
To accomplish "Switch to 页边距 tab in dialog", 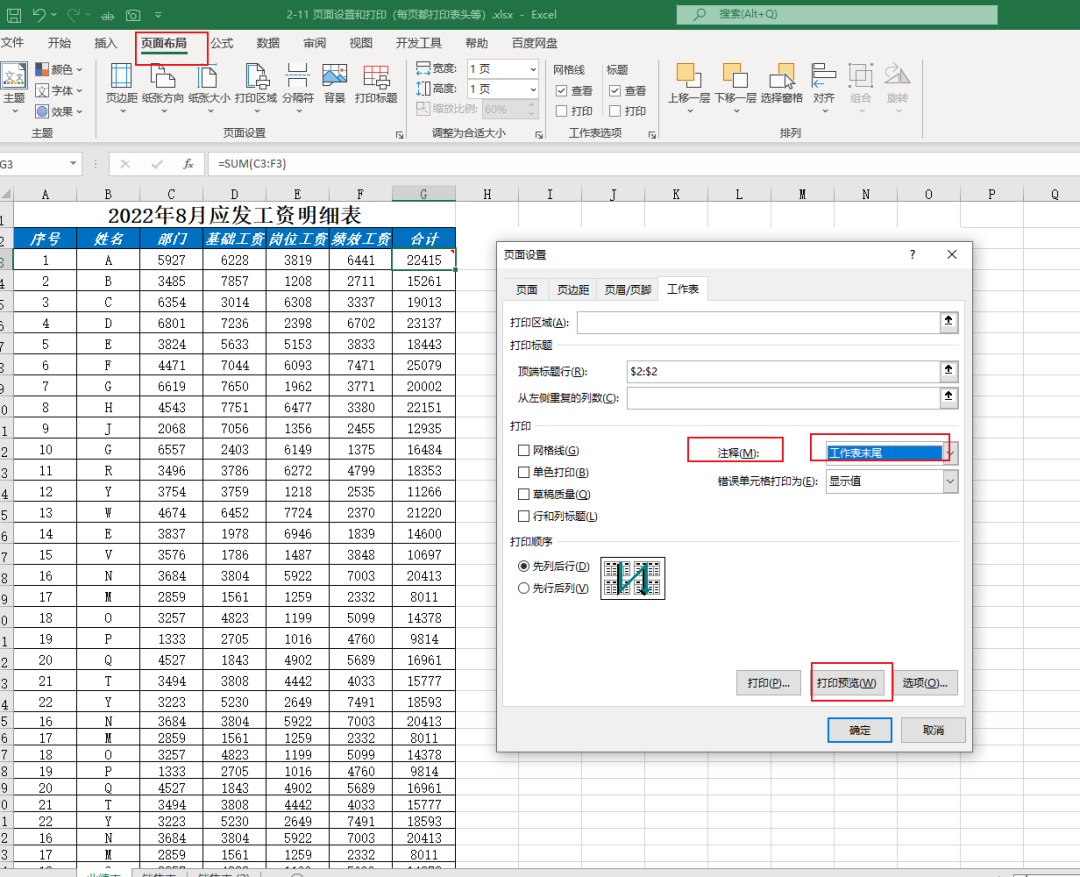I will coord(573,289).
